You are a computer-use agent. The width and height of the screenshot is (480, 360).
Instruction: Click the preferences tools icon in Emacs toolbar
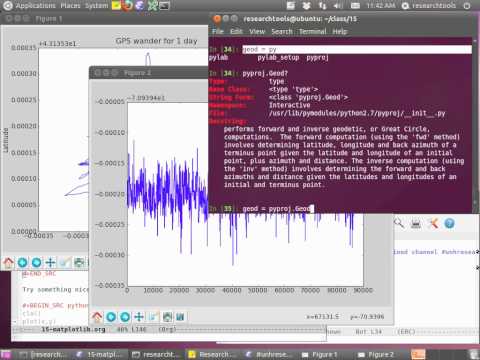tap(433, 223)
